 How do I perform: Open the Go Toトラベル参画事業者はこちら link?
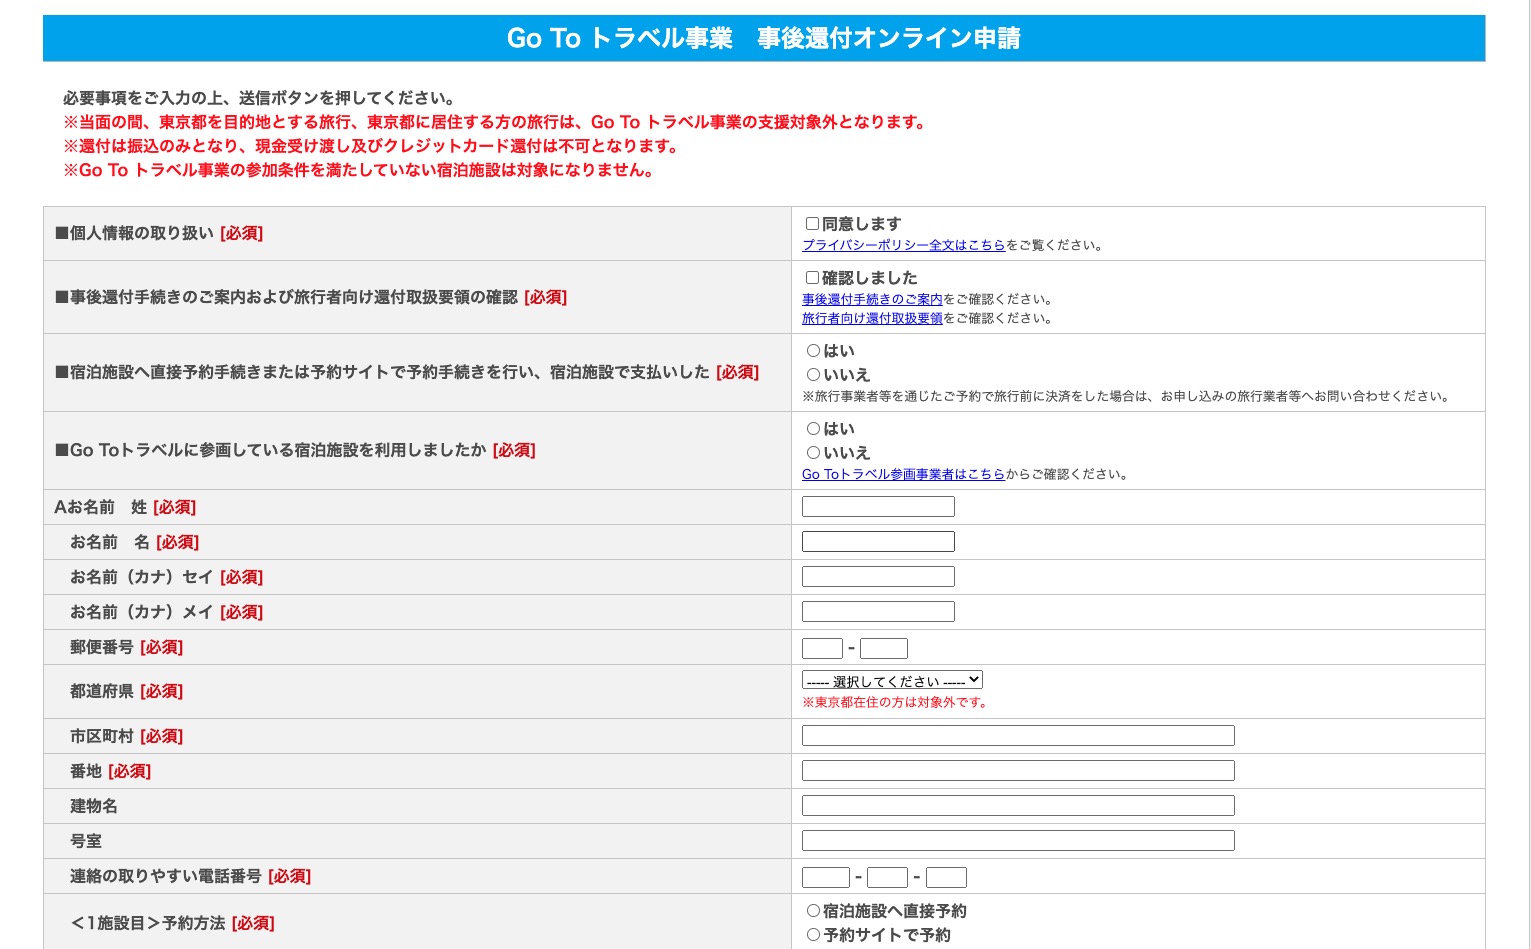point(903,475)
